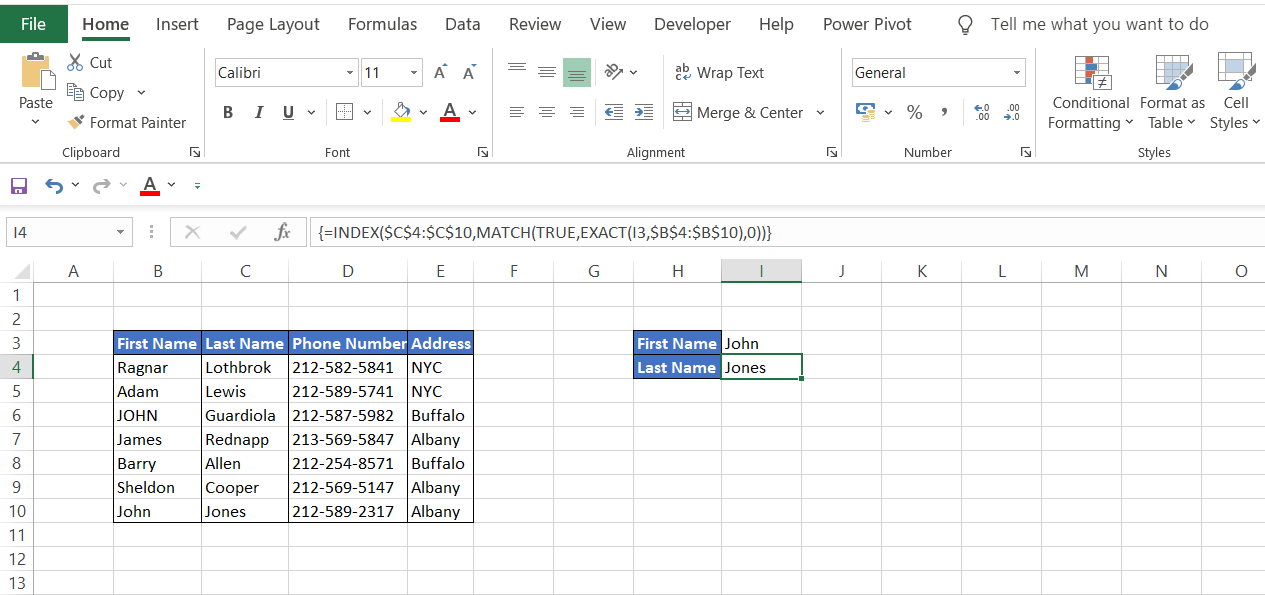Toggle Wrap Text option
Viewport: 1265px width, 595px height.
719,73
